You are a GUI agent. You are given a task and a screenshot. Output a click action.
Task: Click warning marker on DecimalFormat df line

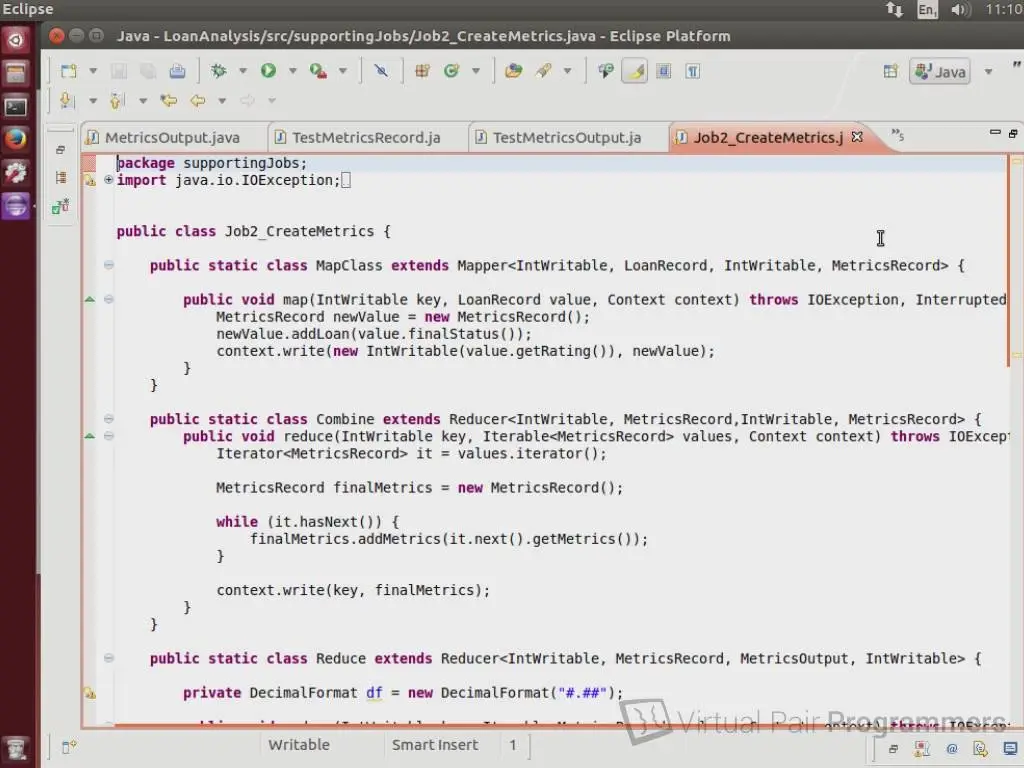coord(90,693)
